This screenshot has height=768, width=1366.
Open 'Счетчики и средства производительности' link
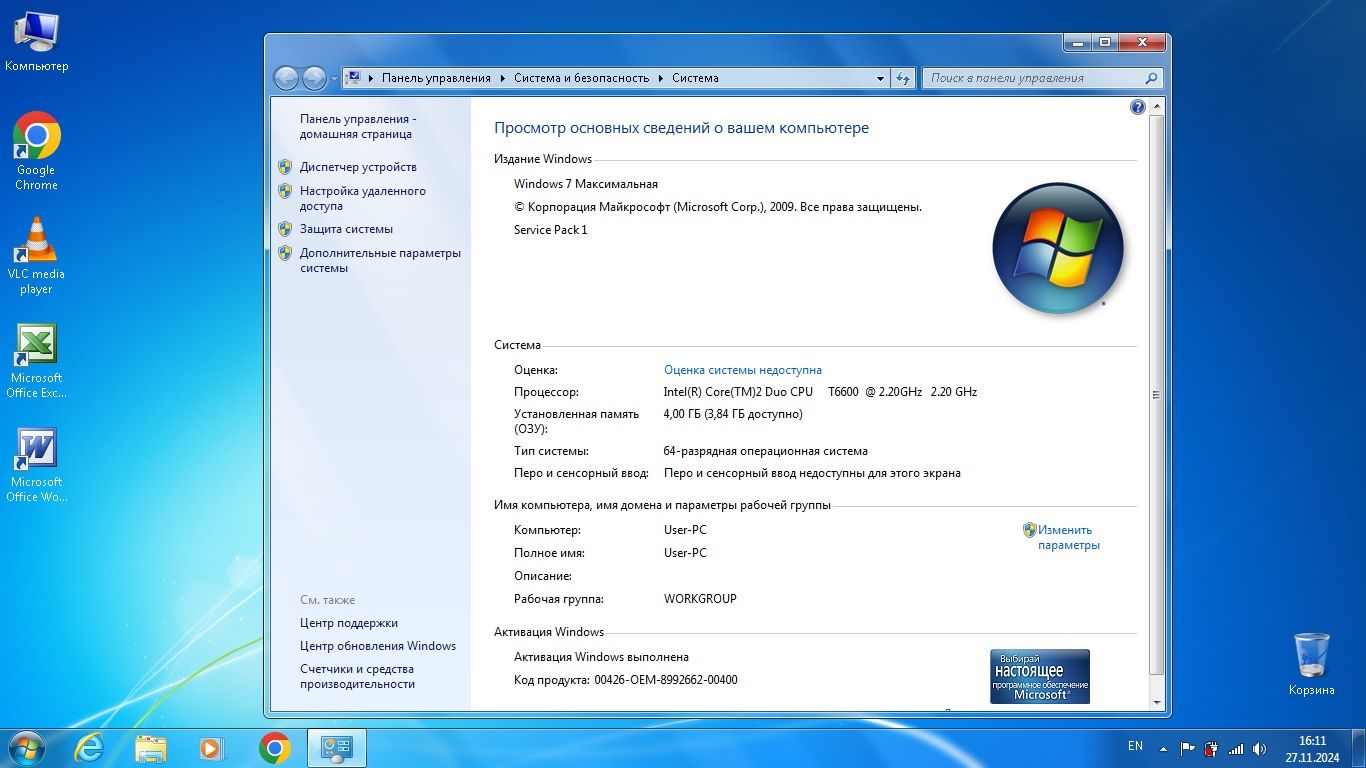[x=357, y=677]
